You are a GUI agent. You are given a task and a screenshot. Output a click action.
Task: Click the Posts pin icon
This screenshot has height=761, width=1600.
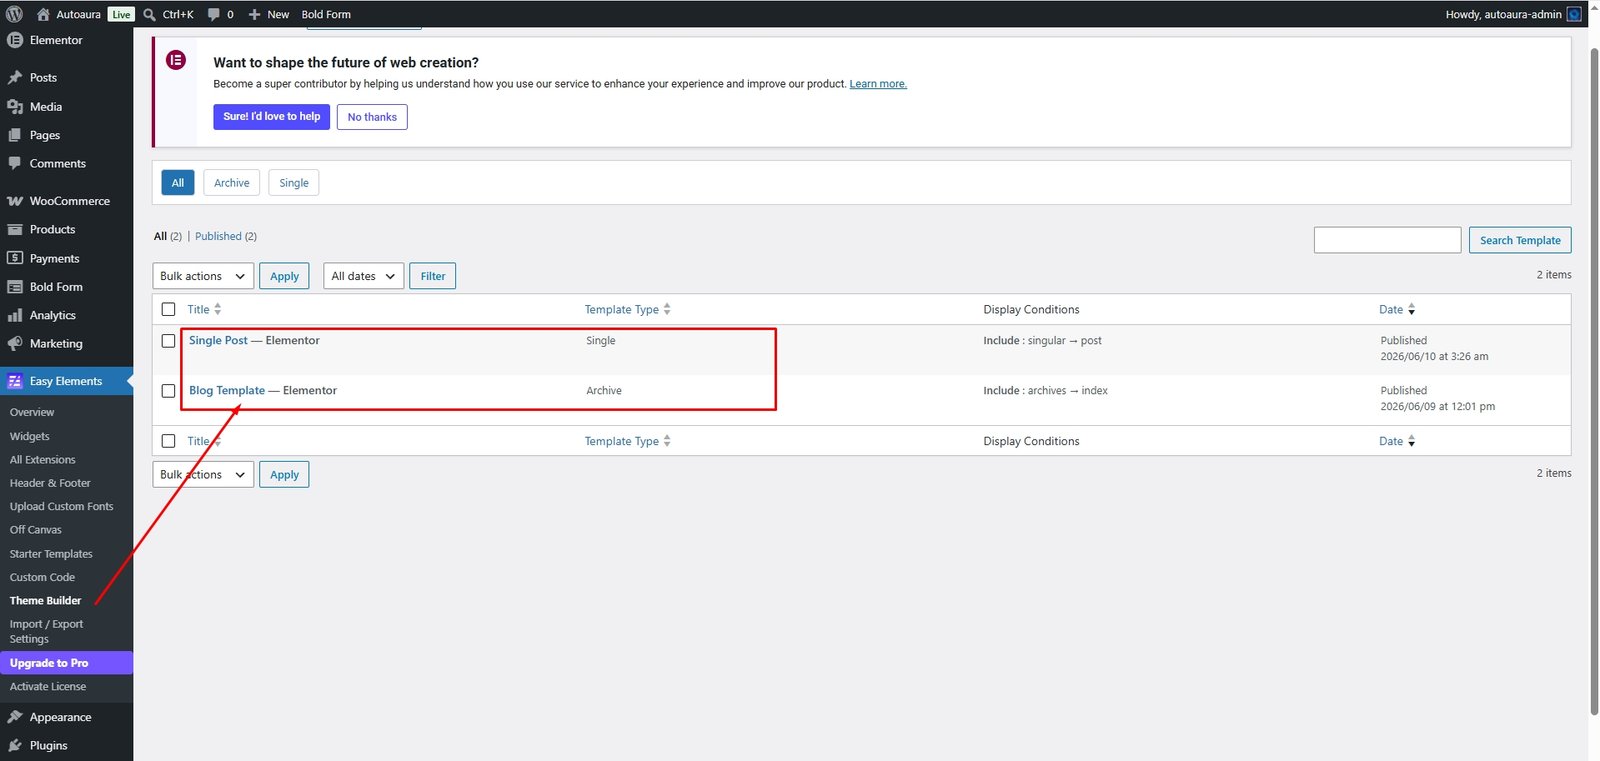pyautogui.click(x=14, y=77)
